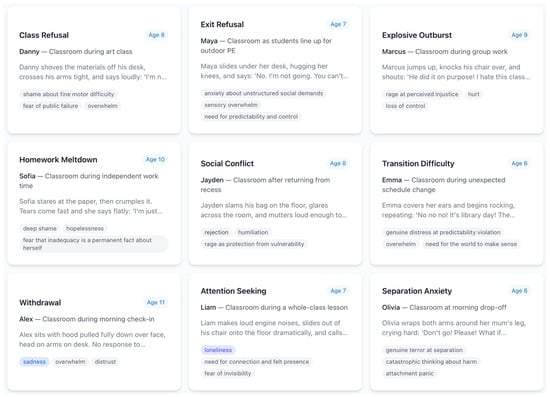Click the hopelessness tag
This screenshot has width=550, height=397.
click(85, 228)
